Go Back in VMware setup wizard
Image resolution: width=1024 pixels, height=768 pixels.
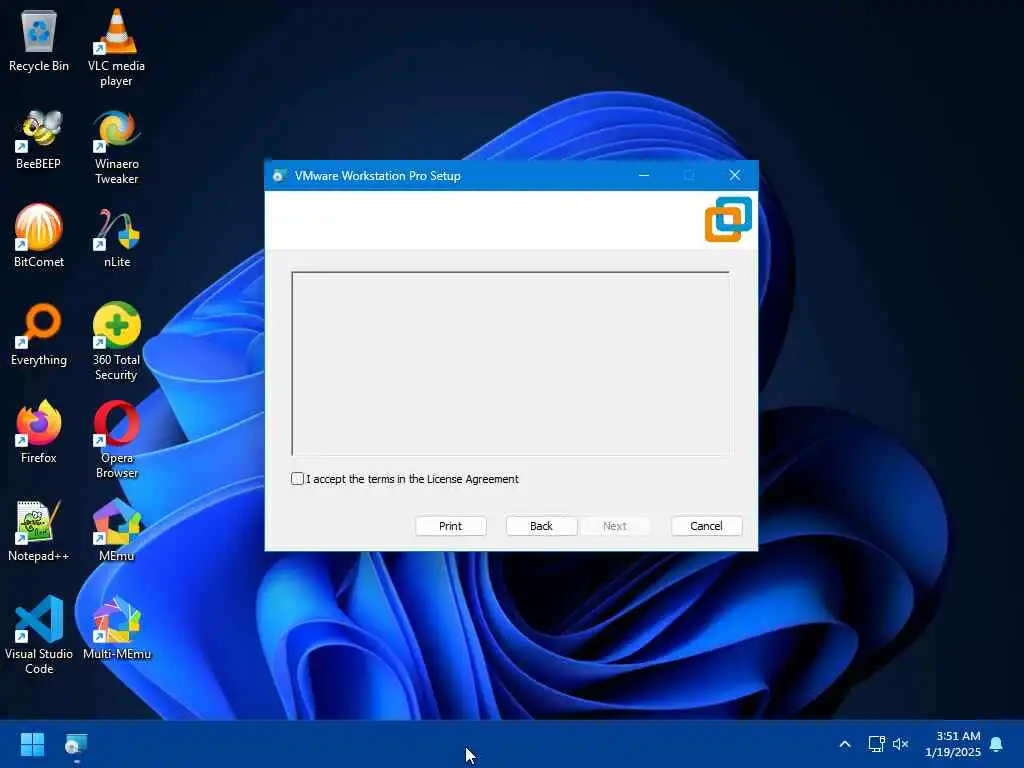tap(541, 526)
